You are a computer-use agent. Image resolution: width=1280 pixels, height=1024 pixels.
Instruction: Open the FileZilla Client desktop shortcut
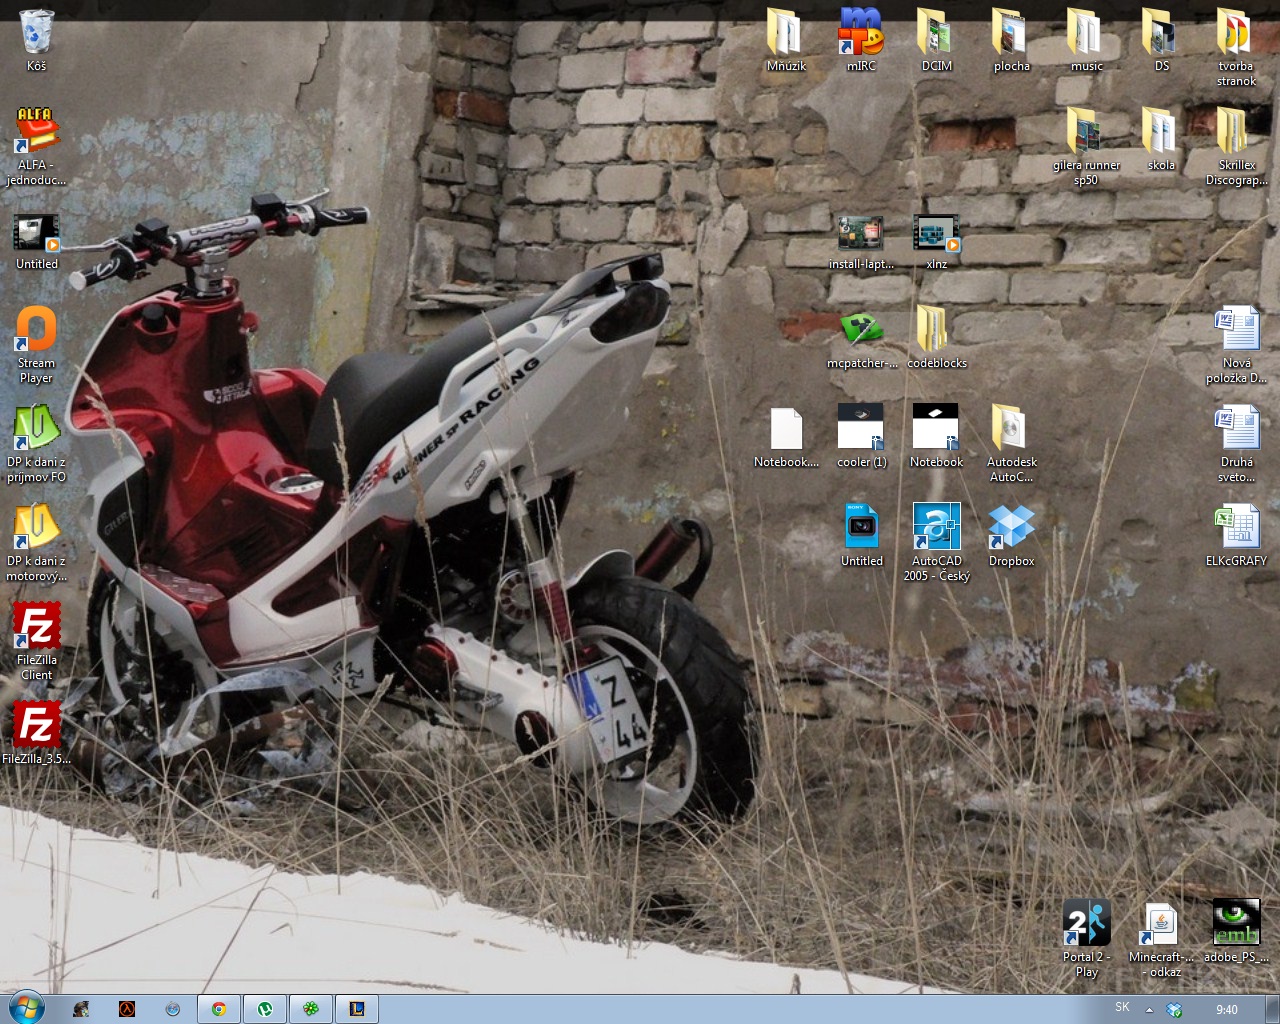[36, 628]
